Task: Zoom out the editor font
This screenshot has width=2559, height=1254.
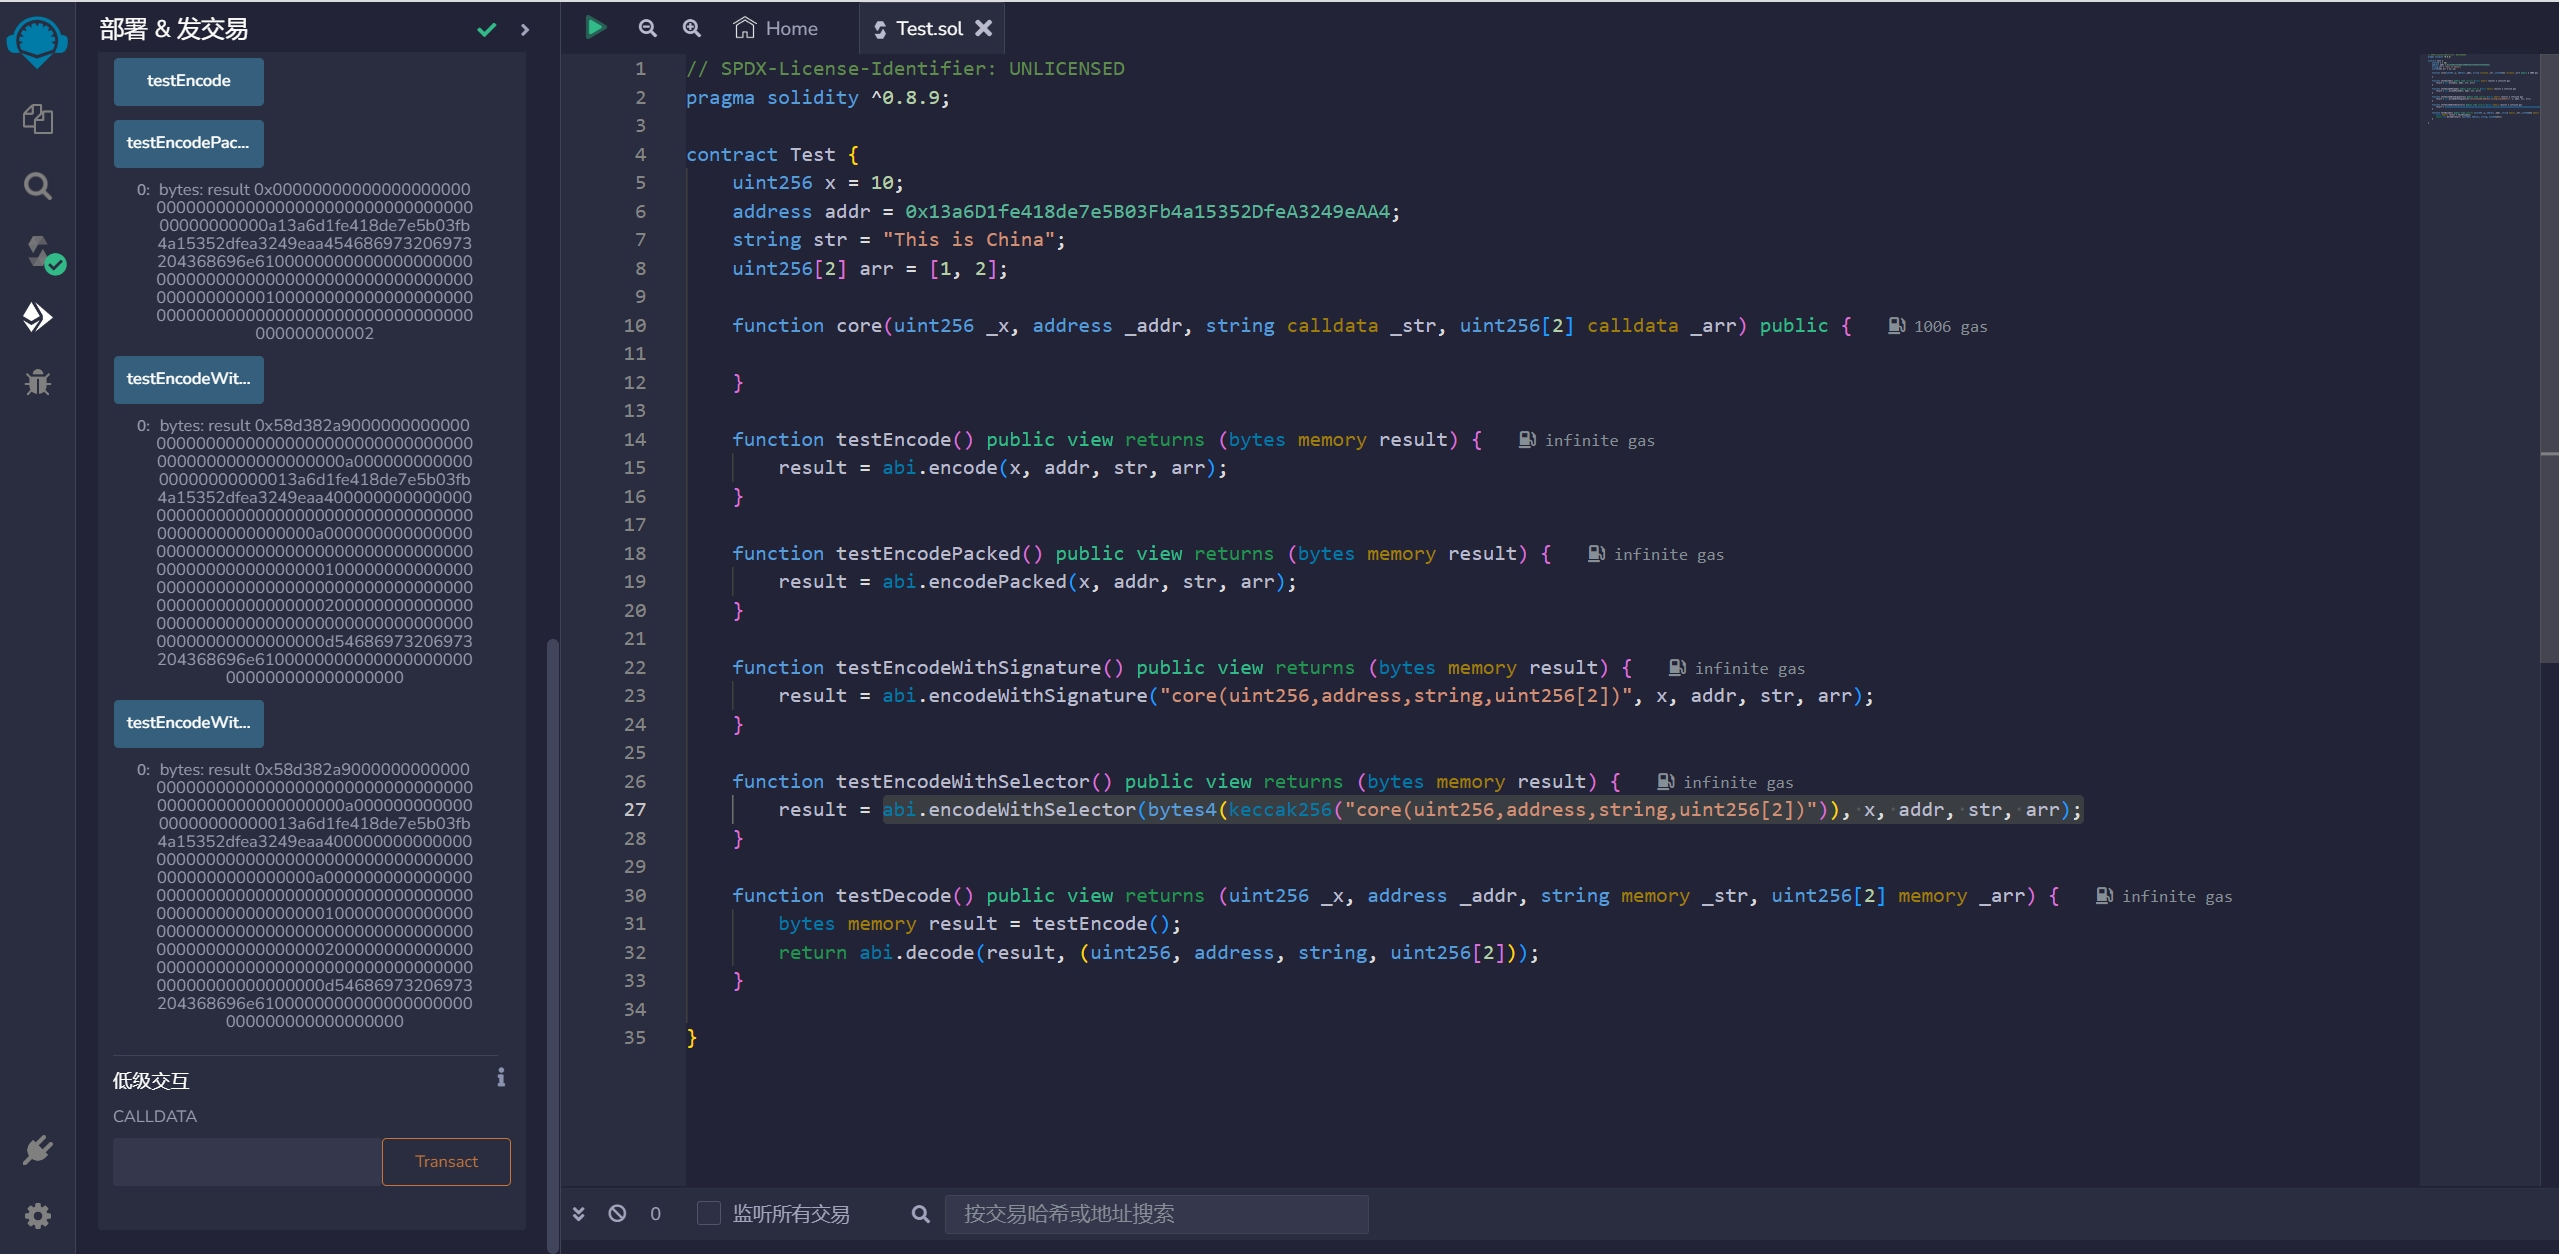Action: coord(648,28)
